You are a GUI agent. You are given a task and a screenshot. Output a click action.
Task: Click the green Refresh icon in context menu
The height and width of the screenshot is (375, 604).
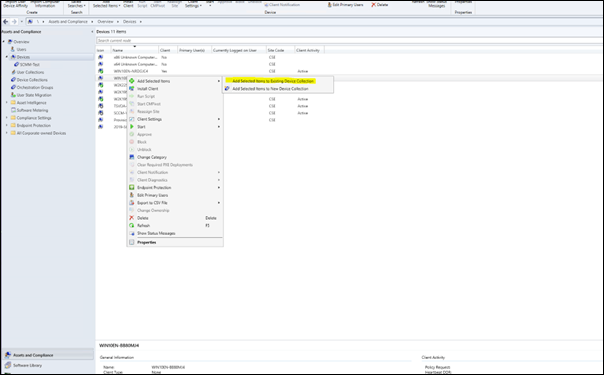[x=132, y=226]
